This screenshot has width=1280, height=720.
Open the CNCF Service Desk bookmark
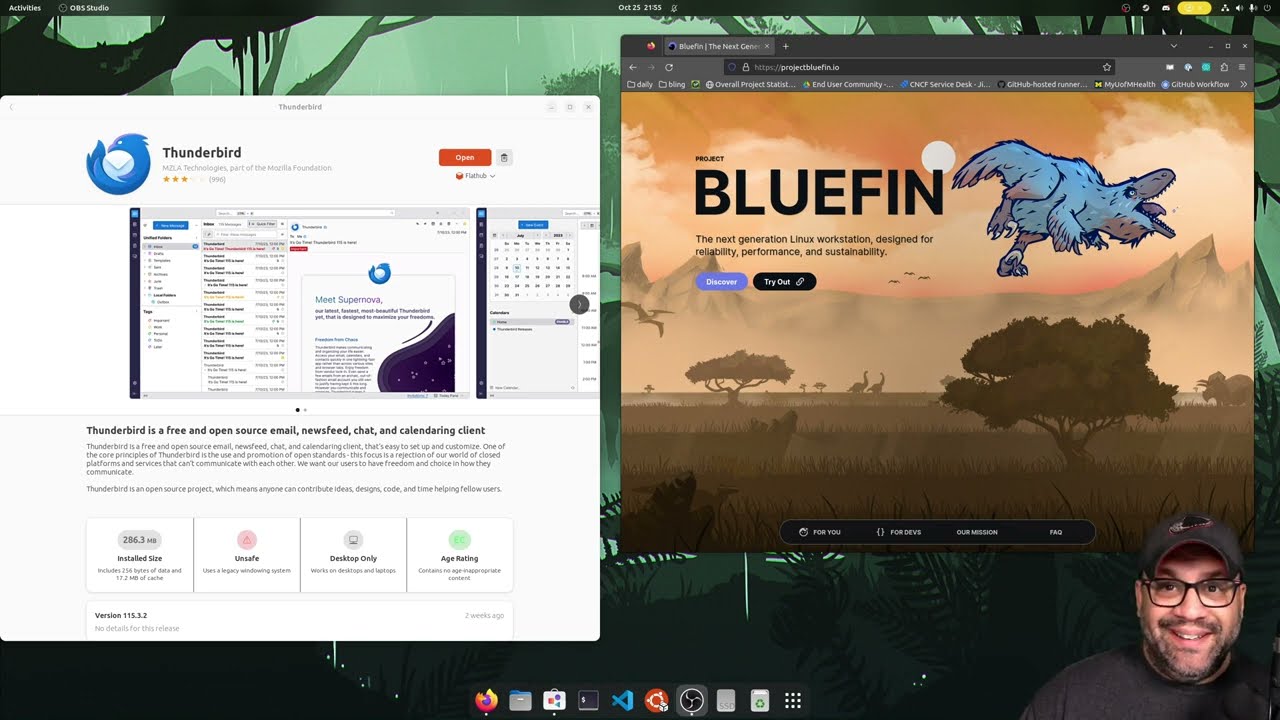(945, 85)
